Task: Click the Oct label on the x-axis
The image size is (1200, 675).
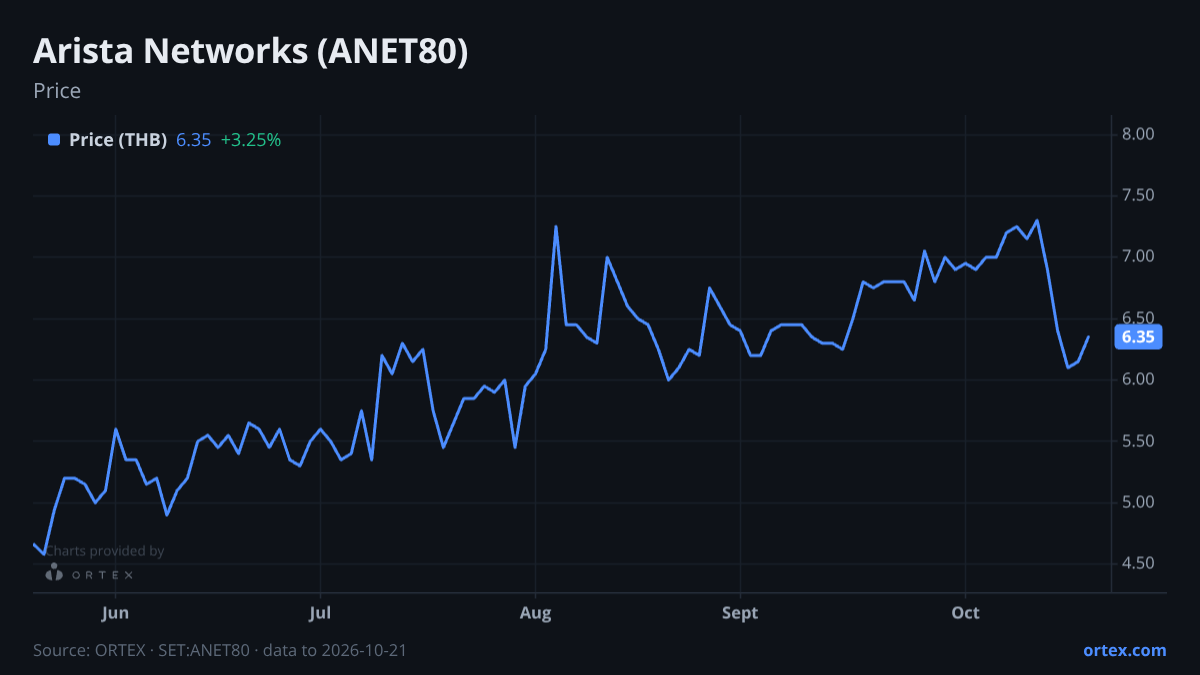Action: 965,612
